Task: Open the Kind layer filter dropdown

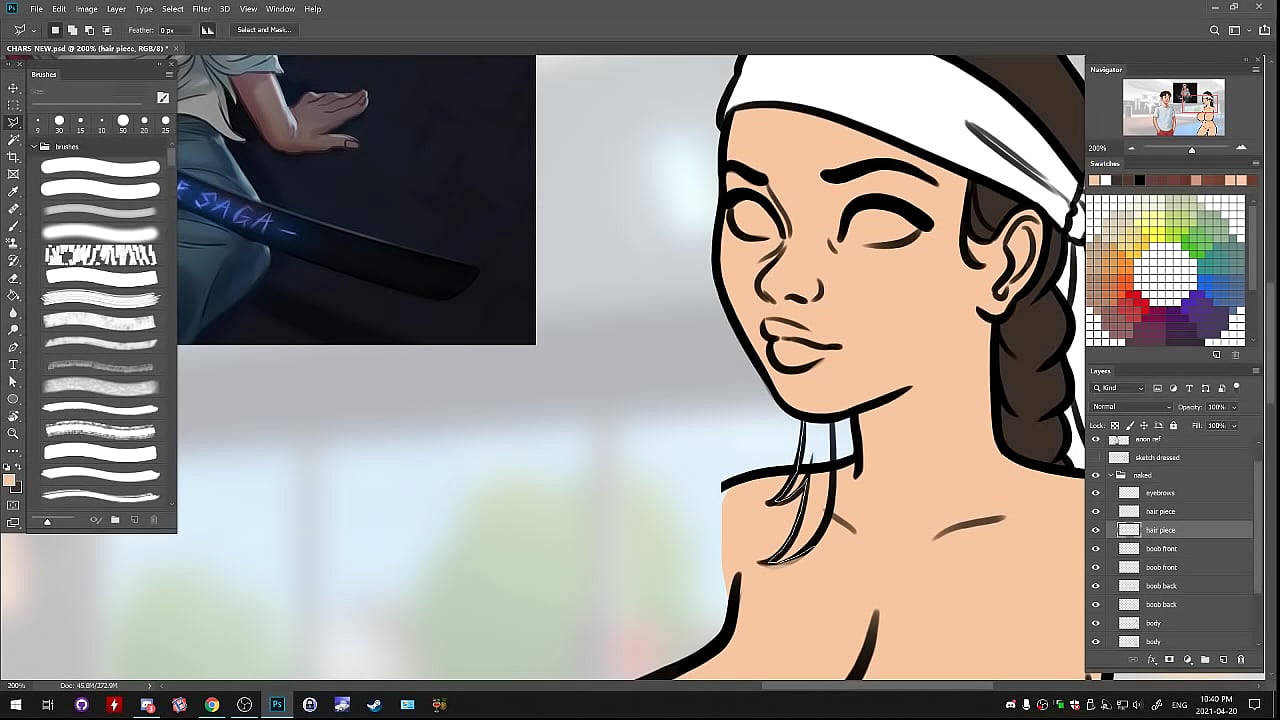Action: click(1123, 388)
